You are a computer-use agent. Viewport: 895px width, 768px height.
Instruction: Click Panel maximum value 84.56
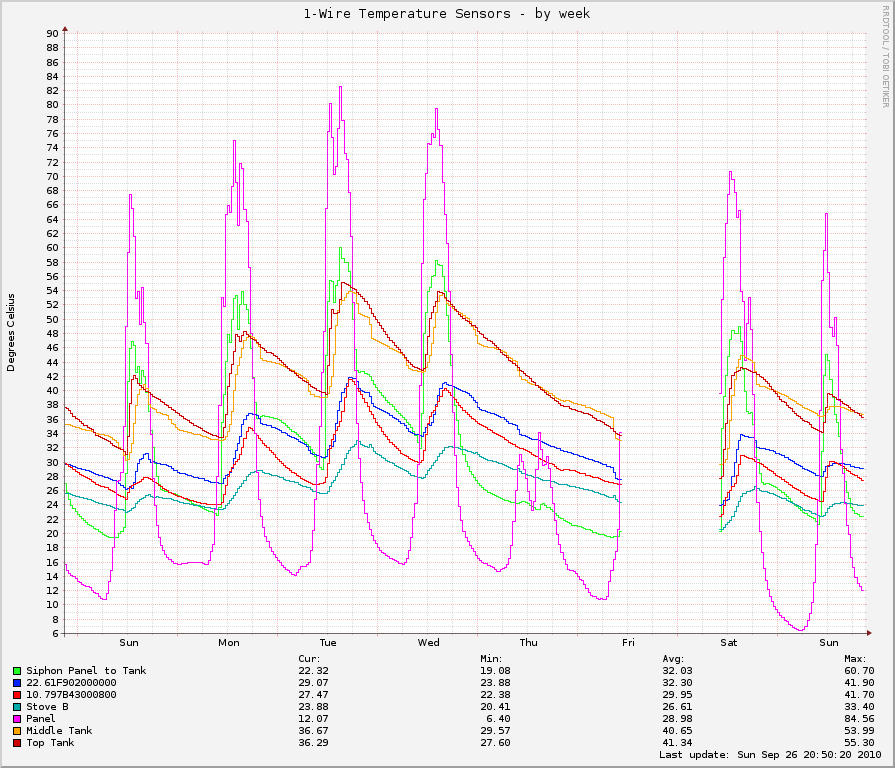(860, 719)
